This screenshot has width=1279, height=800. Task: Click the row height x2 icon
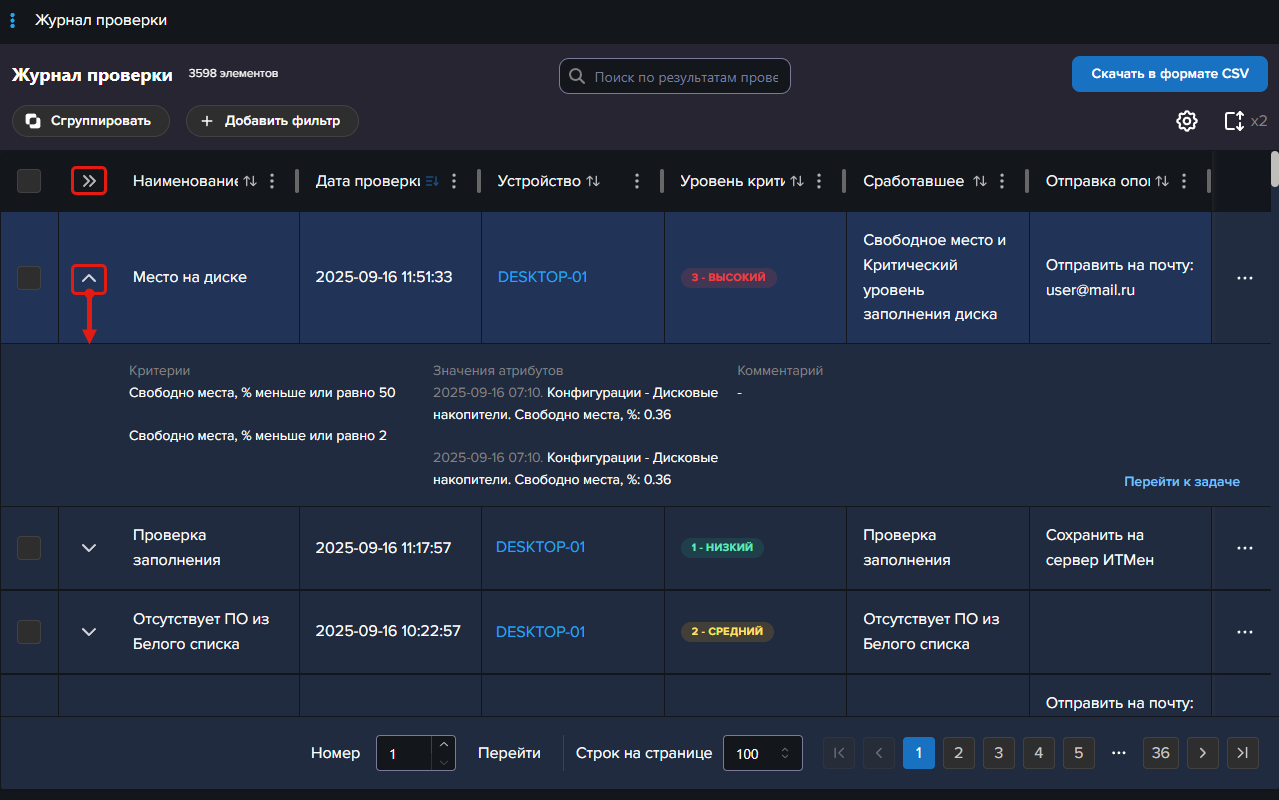click(x=1235, y=121)
